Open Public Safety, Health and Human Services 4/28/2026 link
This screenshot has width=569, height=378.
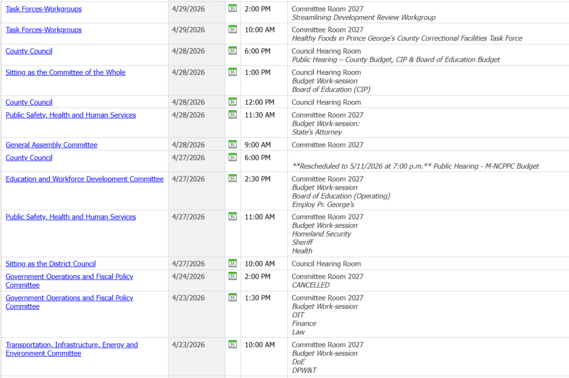pyautogui.click(x=71, y=115)
